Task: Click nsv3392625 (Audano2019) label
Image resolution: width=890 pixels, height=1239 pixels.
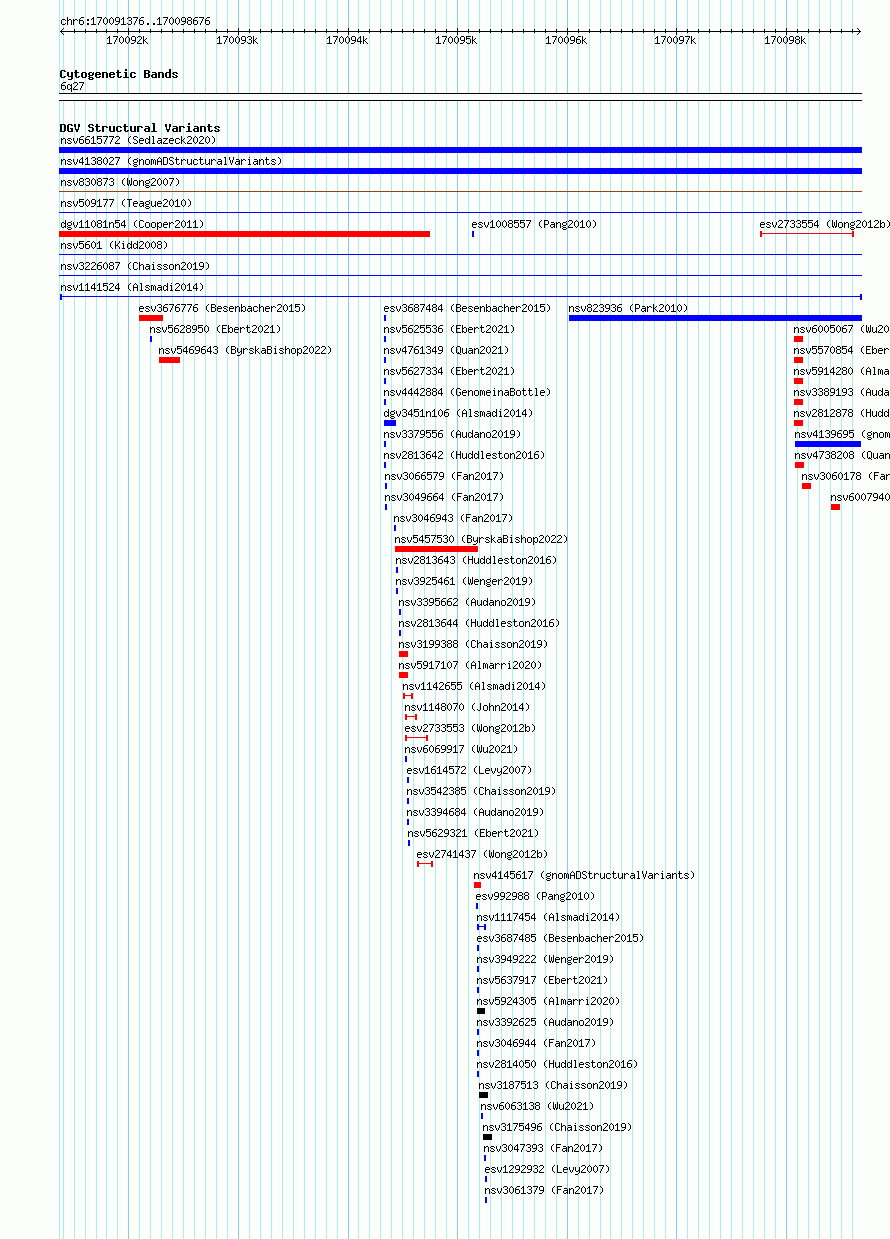Action: point(545,1022)
